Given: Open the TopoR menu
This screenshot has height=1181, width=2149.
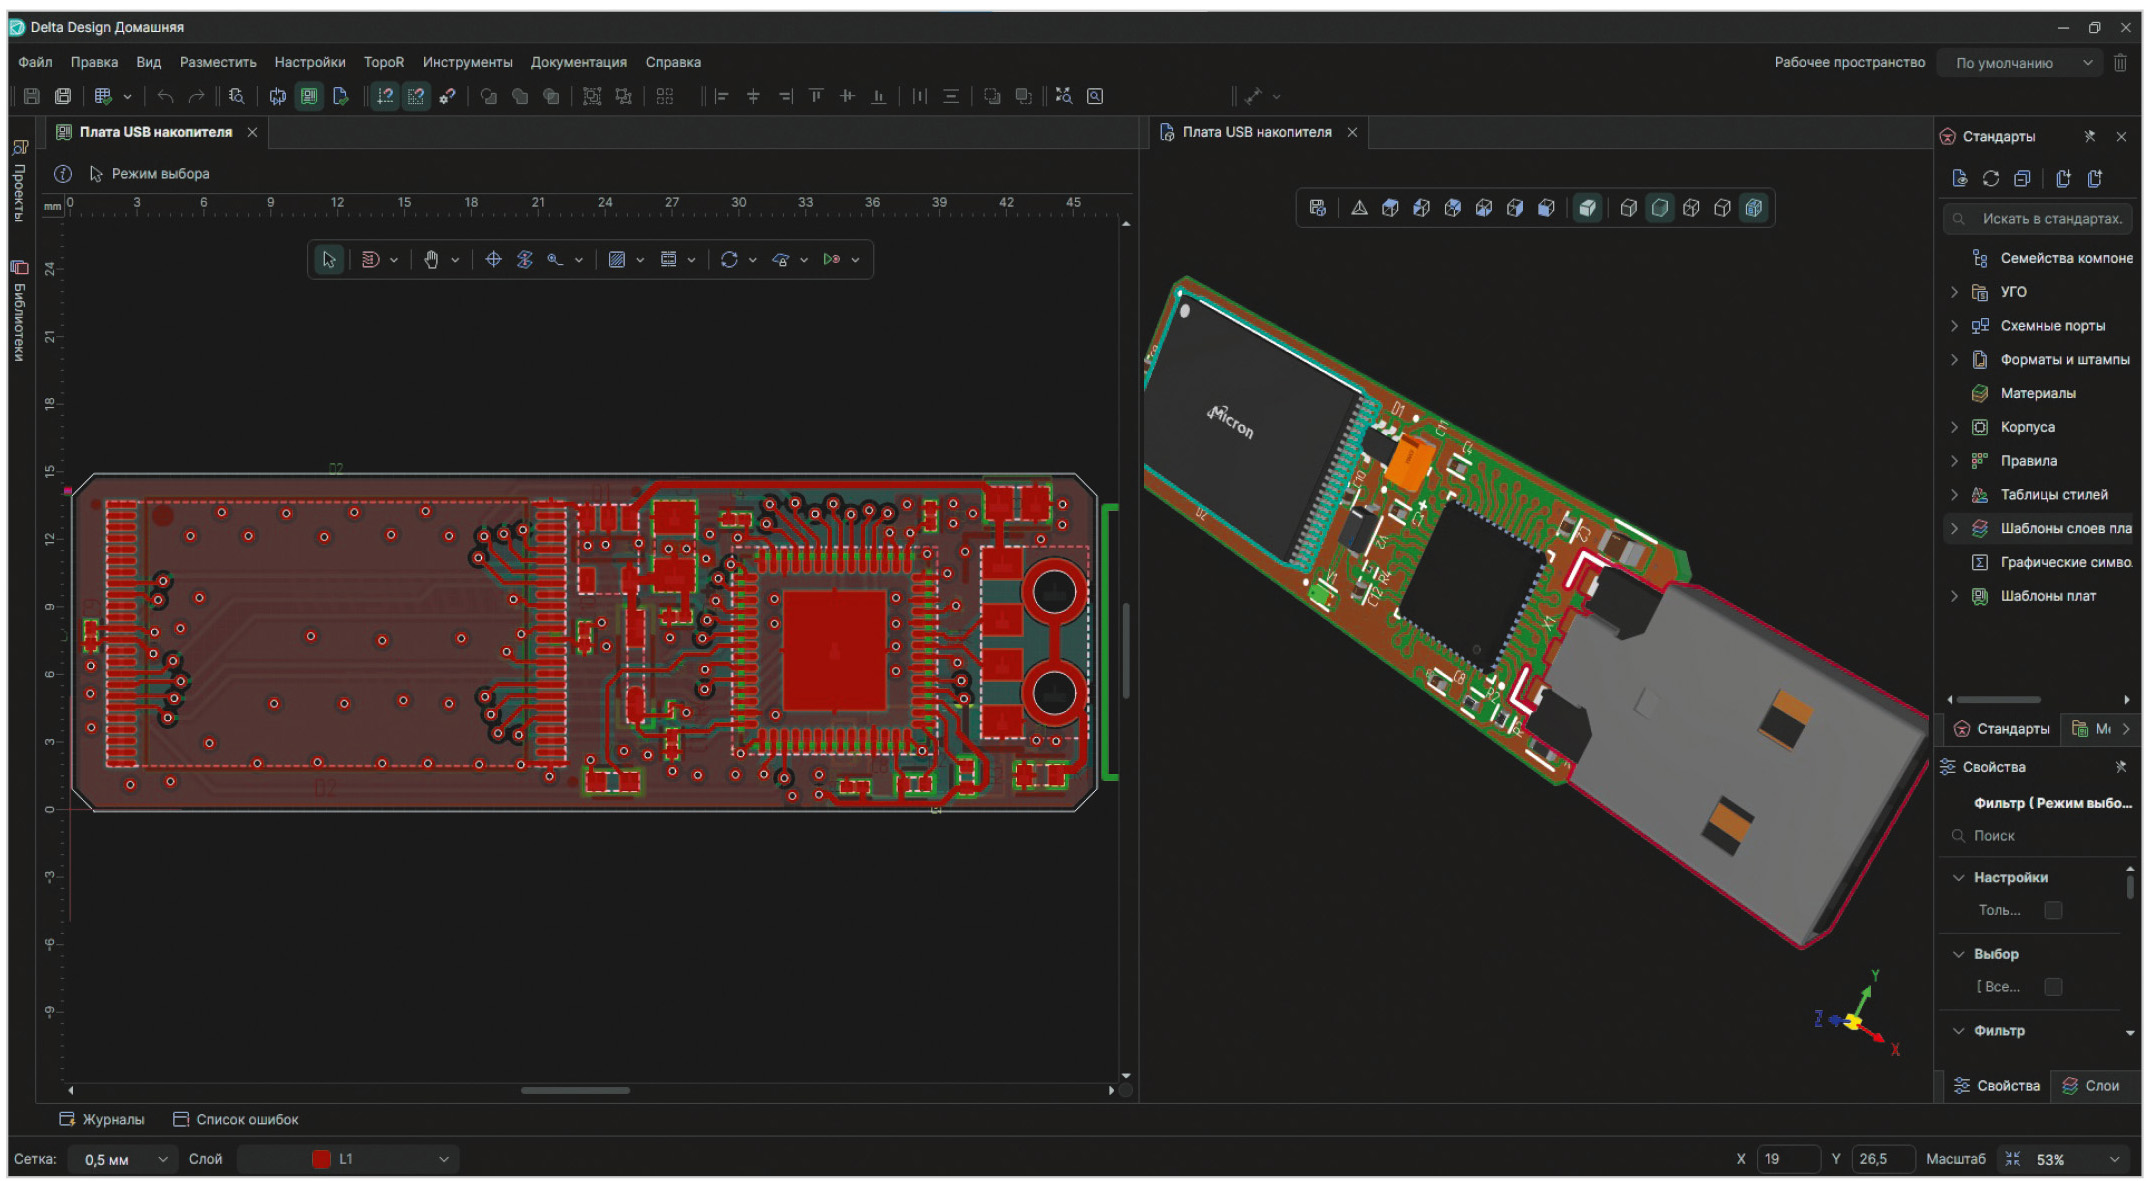Looking at the screenshot, I should [384, 62].
